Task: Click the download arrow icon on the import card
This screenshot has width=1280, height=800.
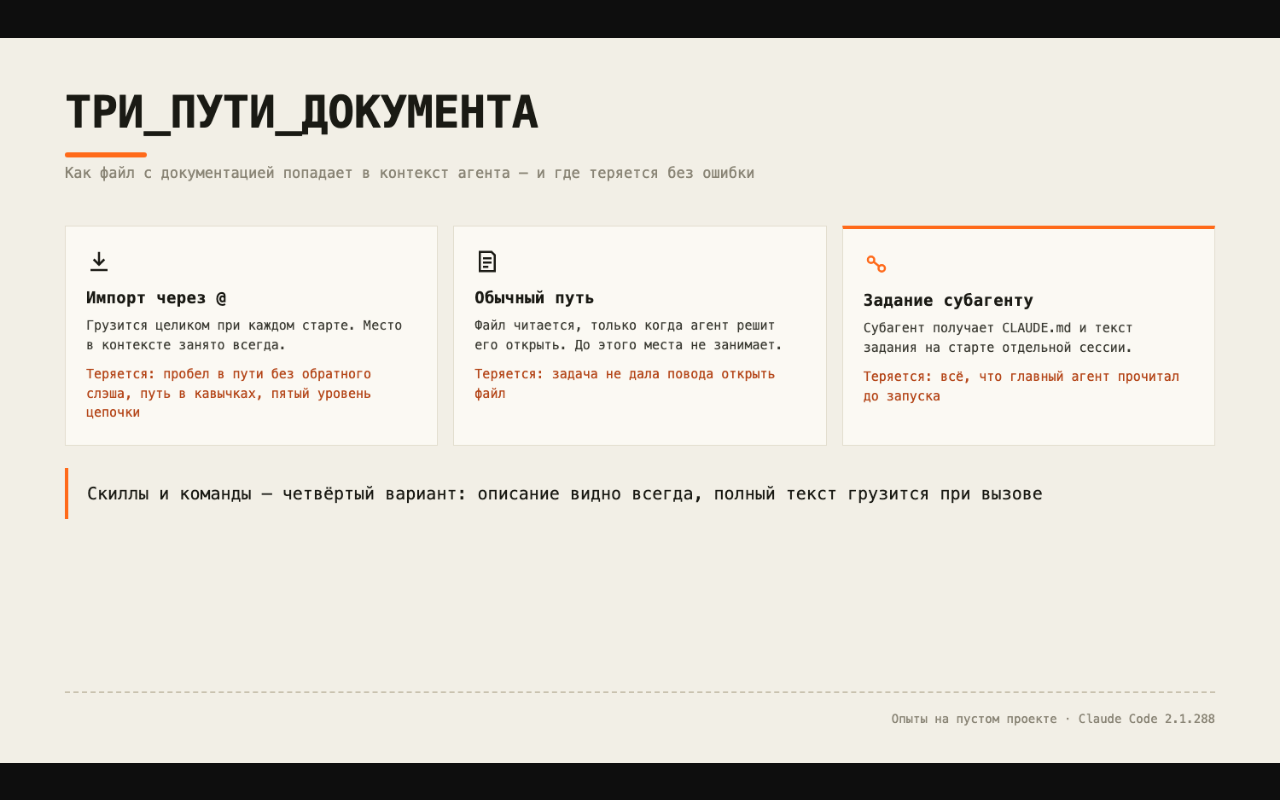Action: (98, 261)
